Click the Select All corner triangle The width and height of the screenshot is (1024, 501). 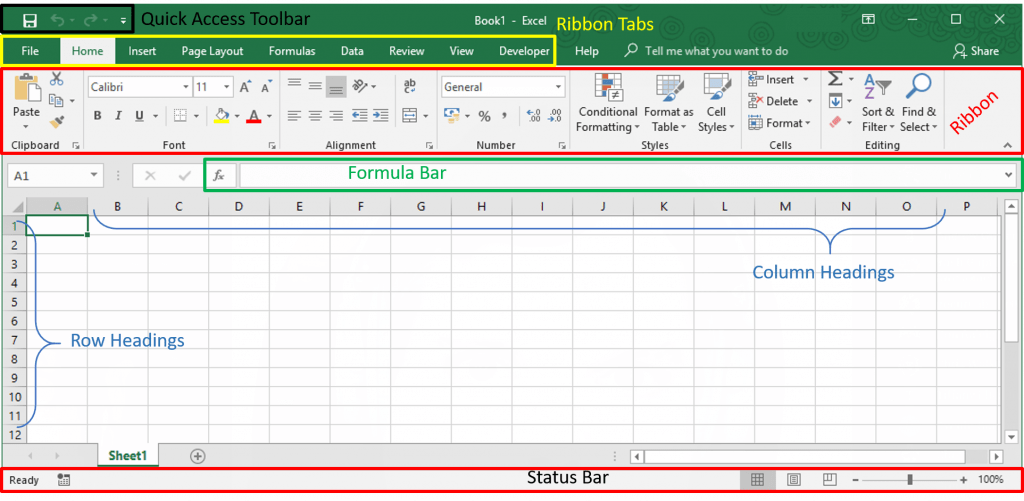pyautogui.click(x=16, y=206)
